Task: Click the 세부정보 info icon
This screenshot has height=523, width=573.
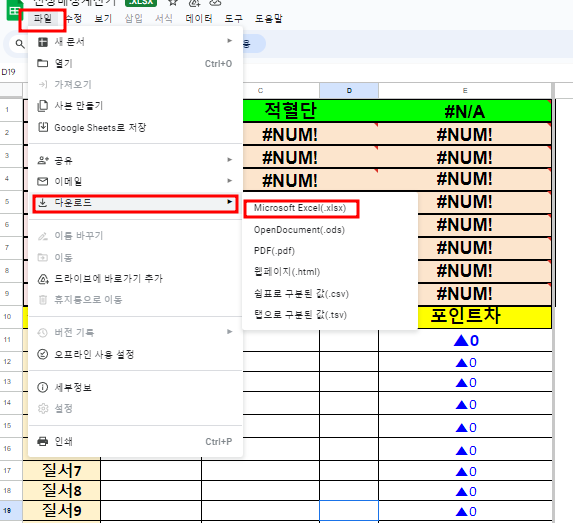Action: (x=43, y=387)
